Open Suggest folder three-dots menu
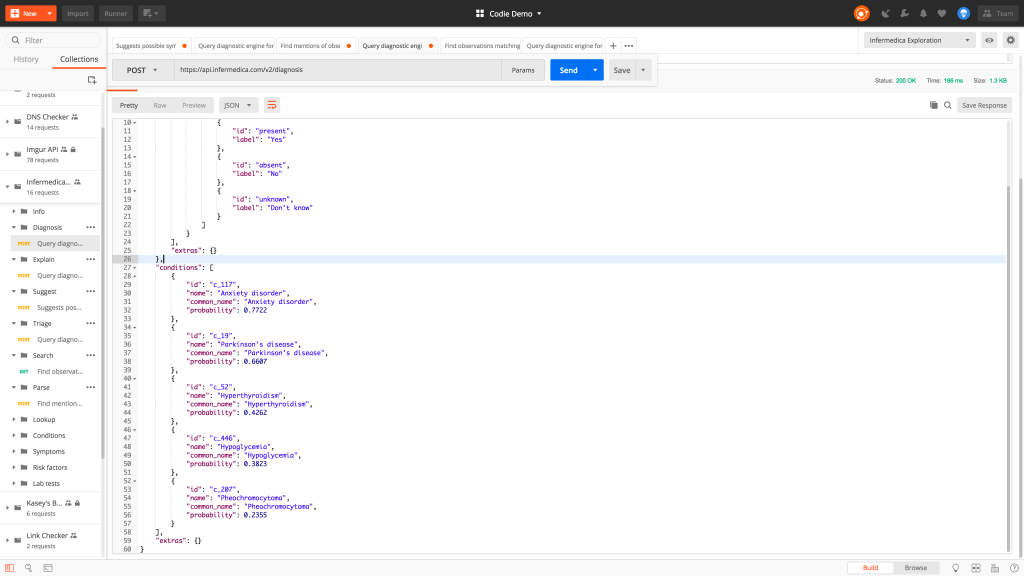Screen dimensions: 1024x576 [x=91, y=291]
